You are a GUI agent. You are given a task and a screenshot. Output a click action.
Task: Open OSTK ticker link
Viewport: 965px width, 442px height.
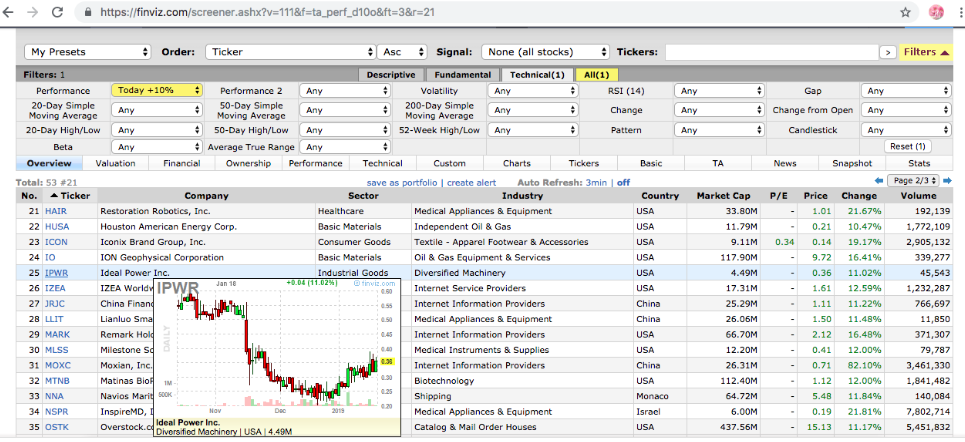[55, 427]
